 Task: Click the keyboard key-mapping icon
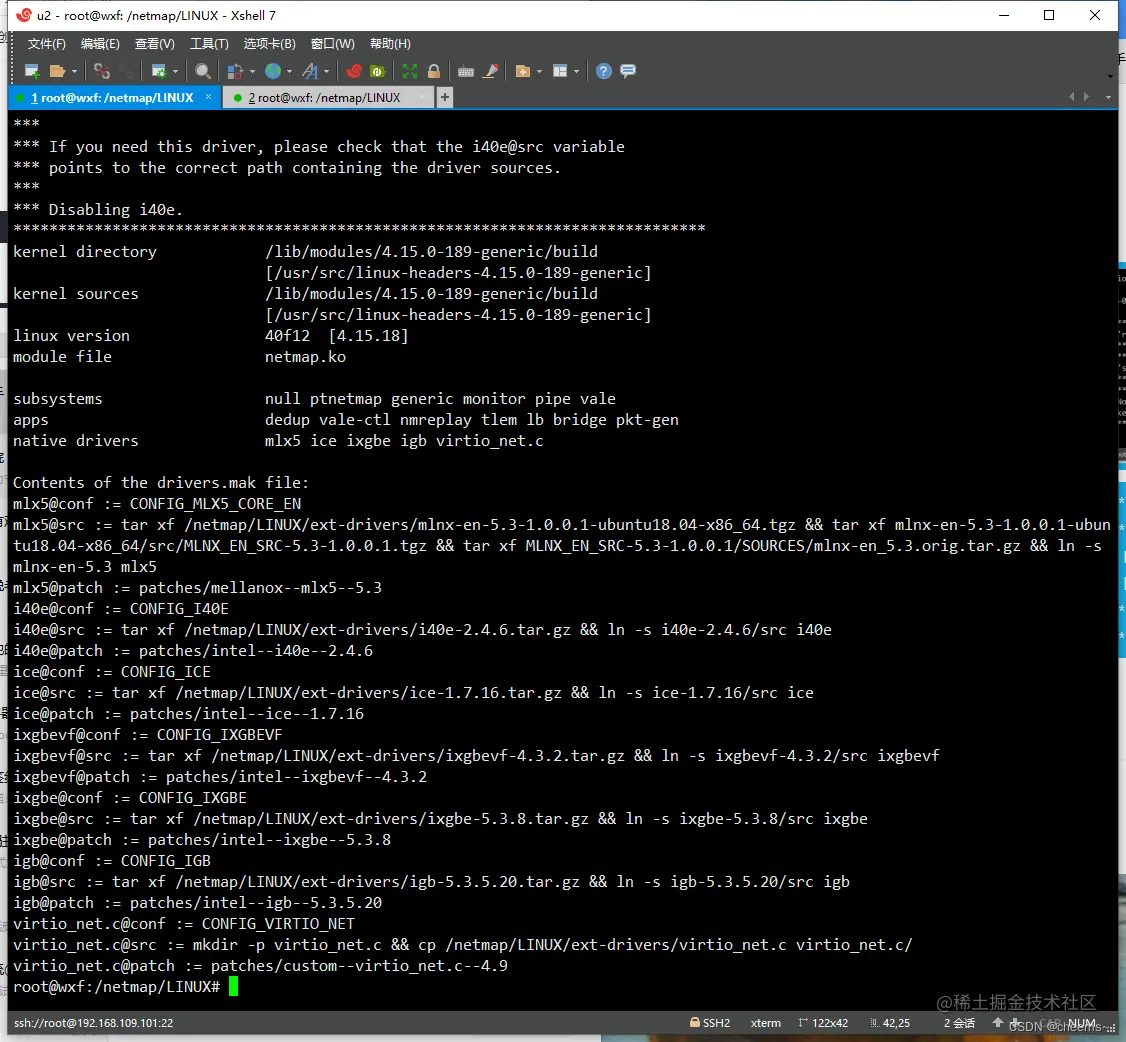466,71
